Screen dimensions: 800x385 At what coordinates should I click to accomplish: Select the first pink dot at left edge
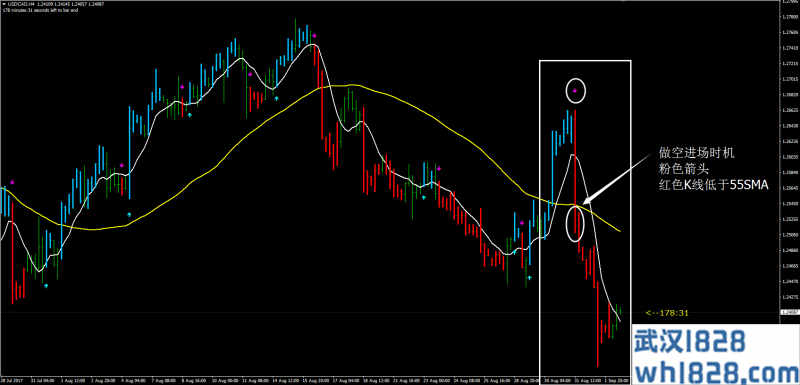(12, 182)
